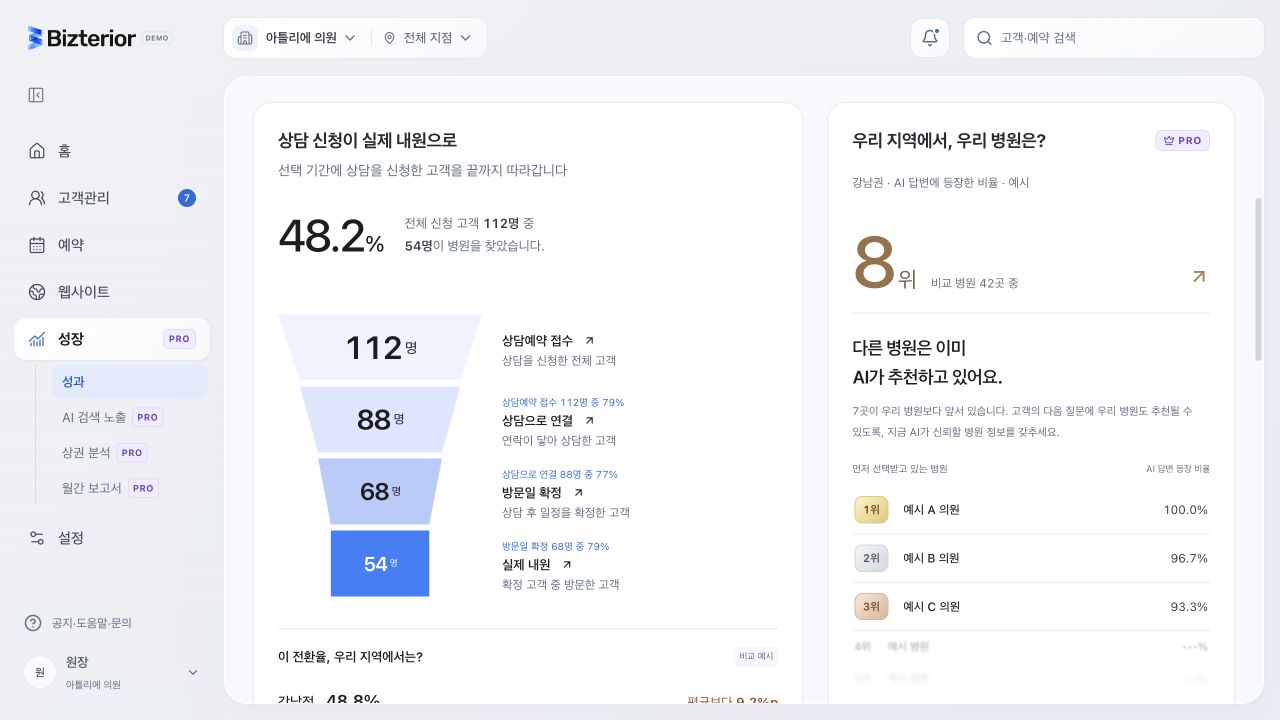Viewport: 1280px width, 720px height.
Task: Collapse the sidebar panel icon
Action: pyautogui.click(x=36, y=95)
